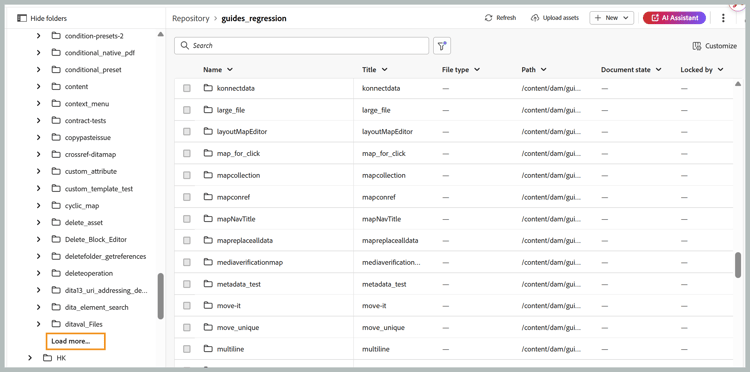Select copypasteissue in folder tree
The height and width of the screenshot is (372, 750).
(88, 137)
